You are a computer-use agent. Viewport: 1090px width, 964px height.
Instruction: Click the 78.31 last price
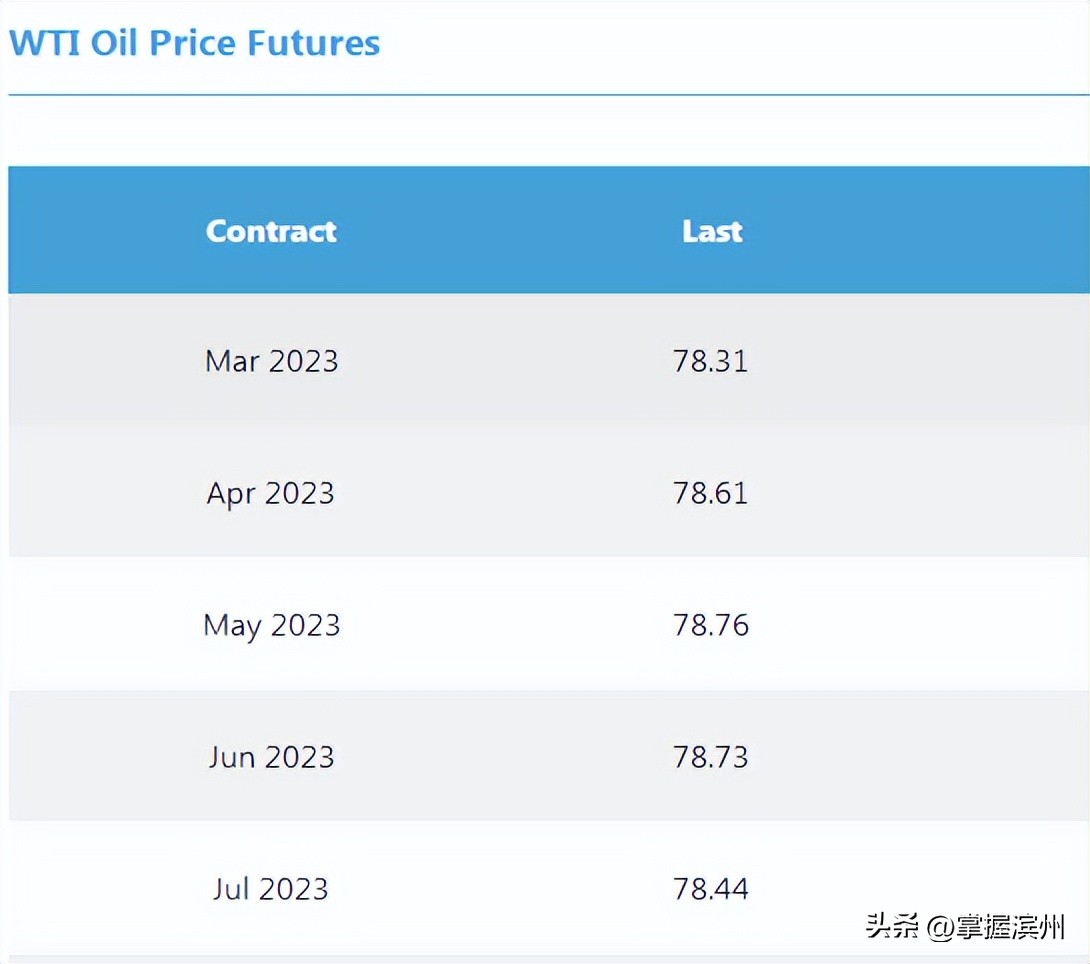tap(710, 360)
